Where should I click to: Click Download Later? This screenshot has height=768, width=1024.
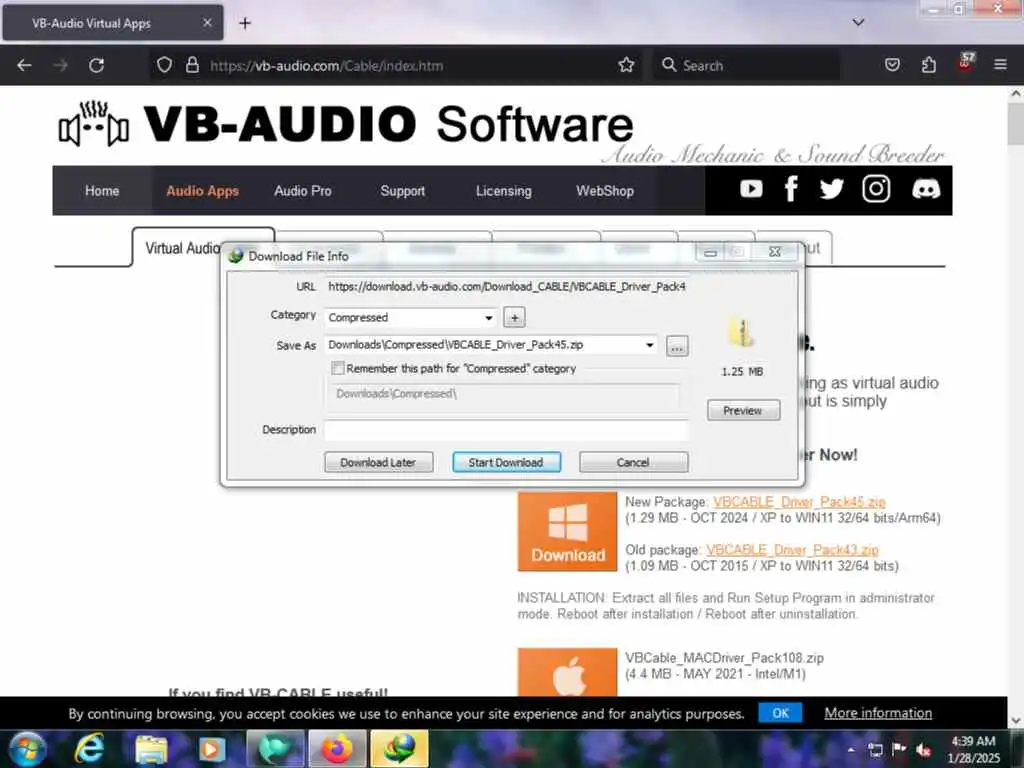[378, 462]
